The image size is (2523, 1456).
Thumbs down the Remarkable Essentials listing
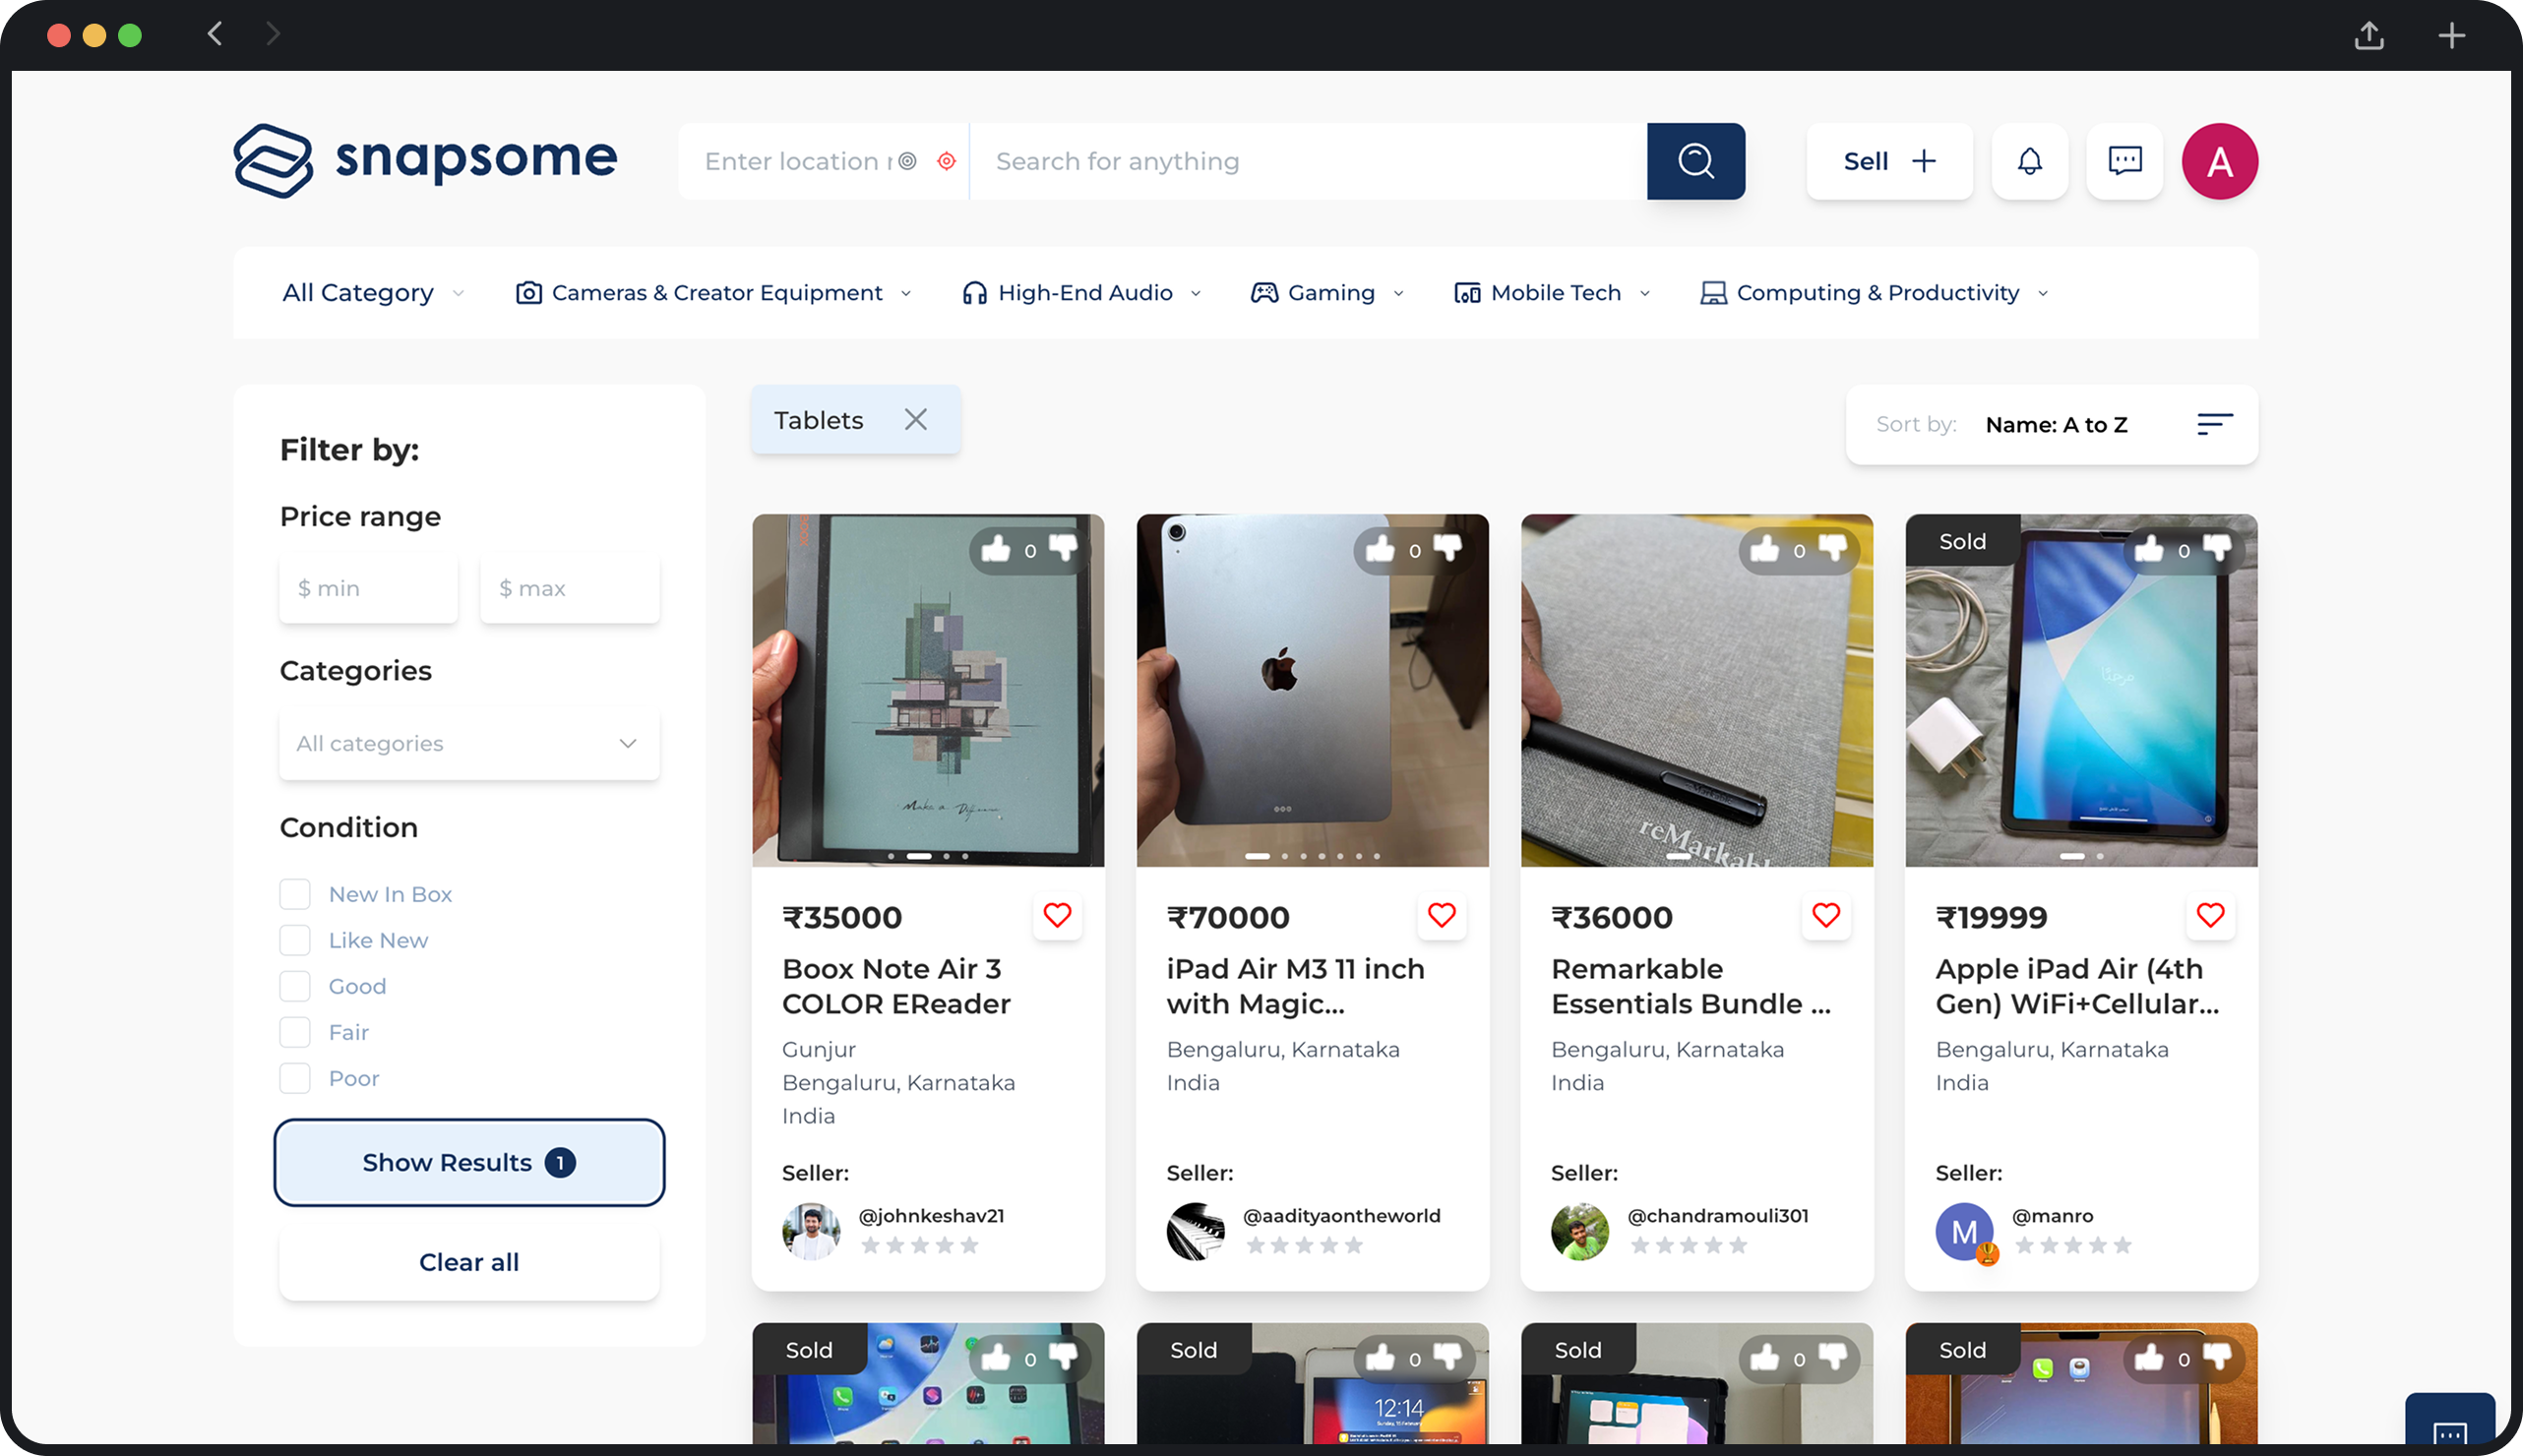click(1833, 548)
